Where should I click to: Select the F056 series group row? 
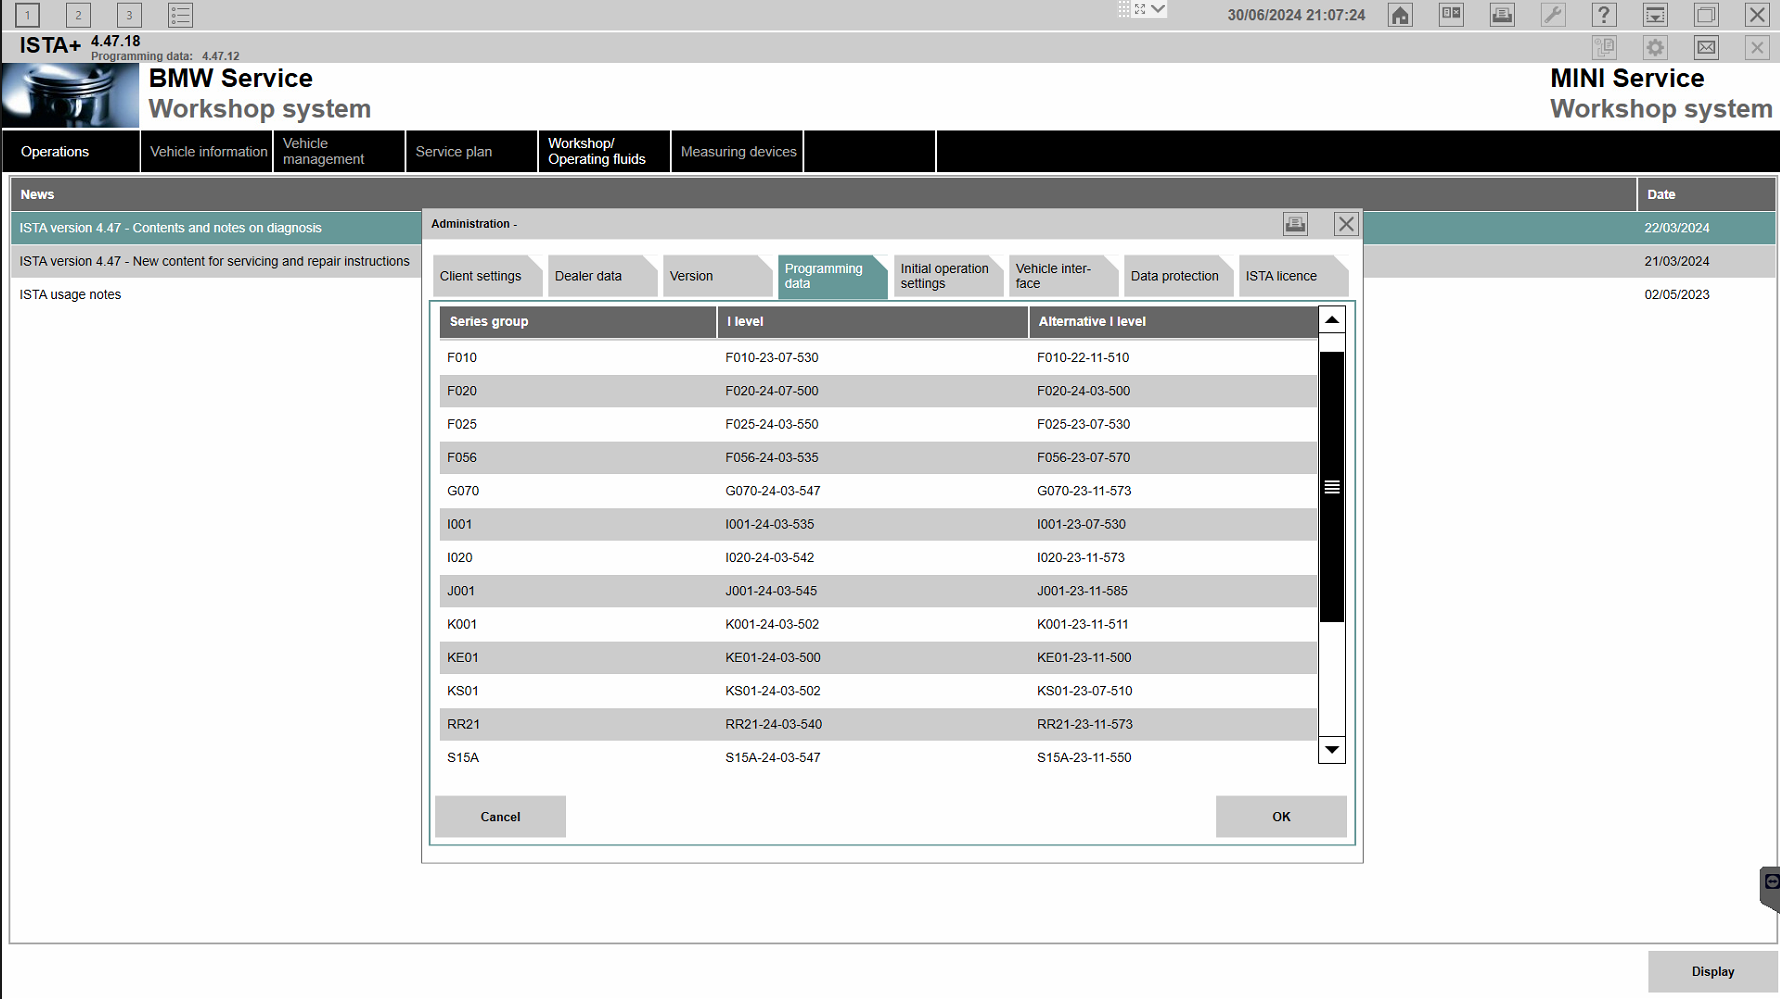pos(878,458)
